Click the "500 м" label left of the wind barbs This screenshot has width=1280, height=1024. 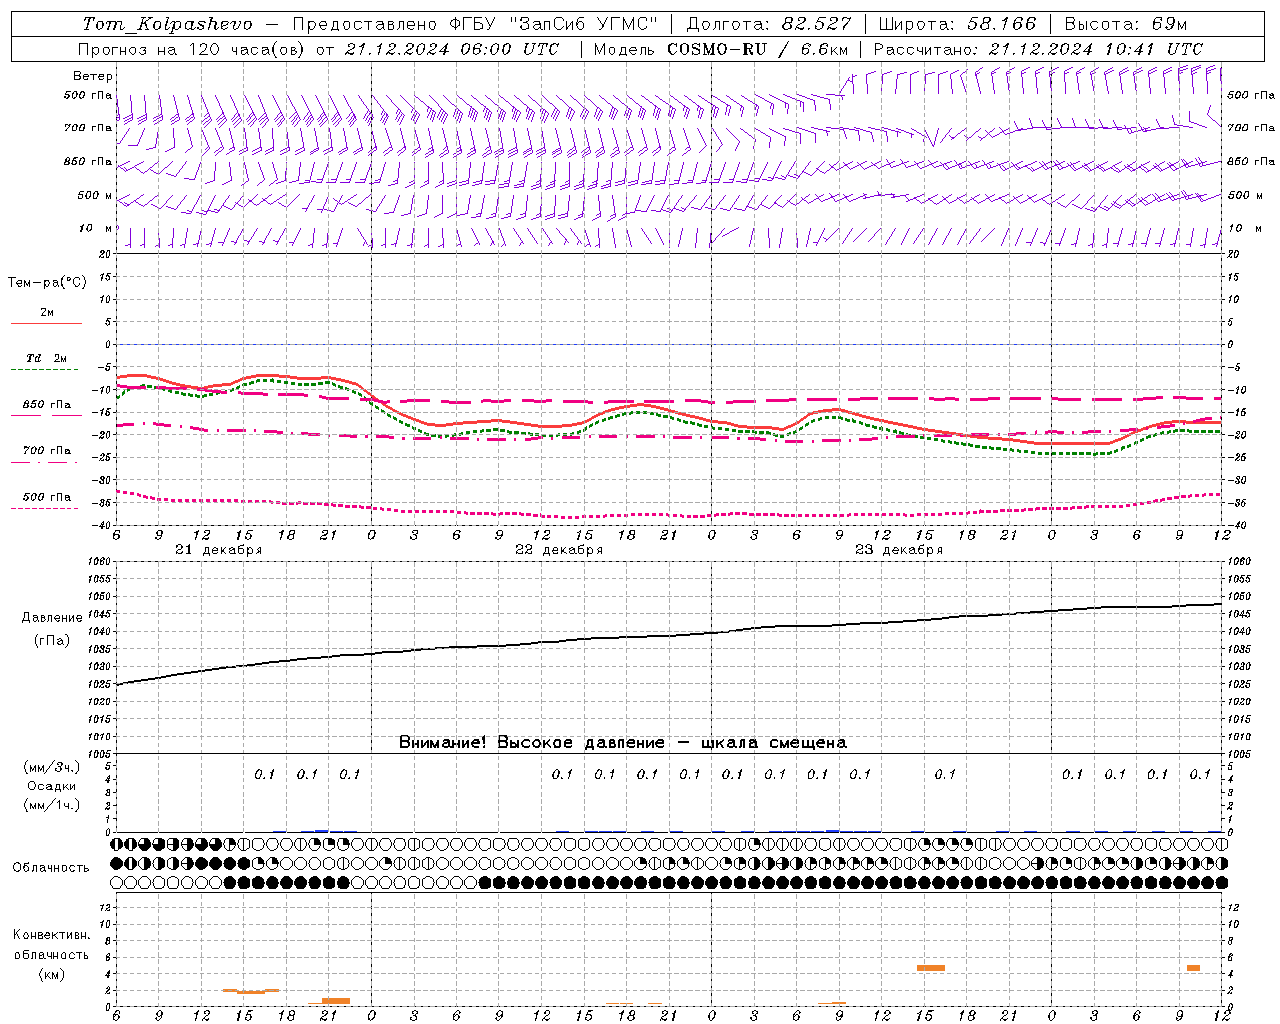click(95, 195)
